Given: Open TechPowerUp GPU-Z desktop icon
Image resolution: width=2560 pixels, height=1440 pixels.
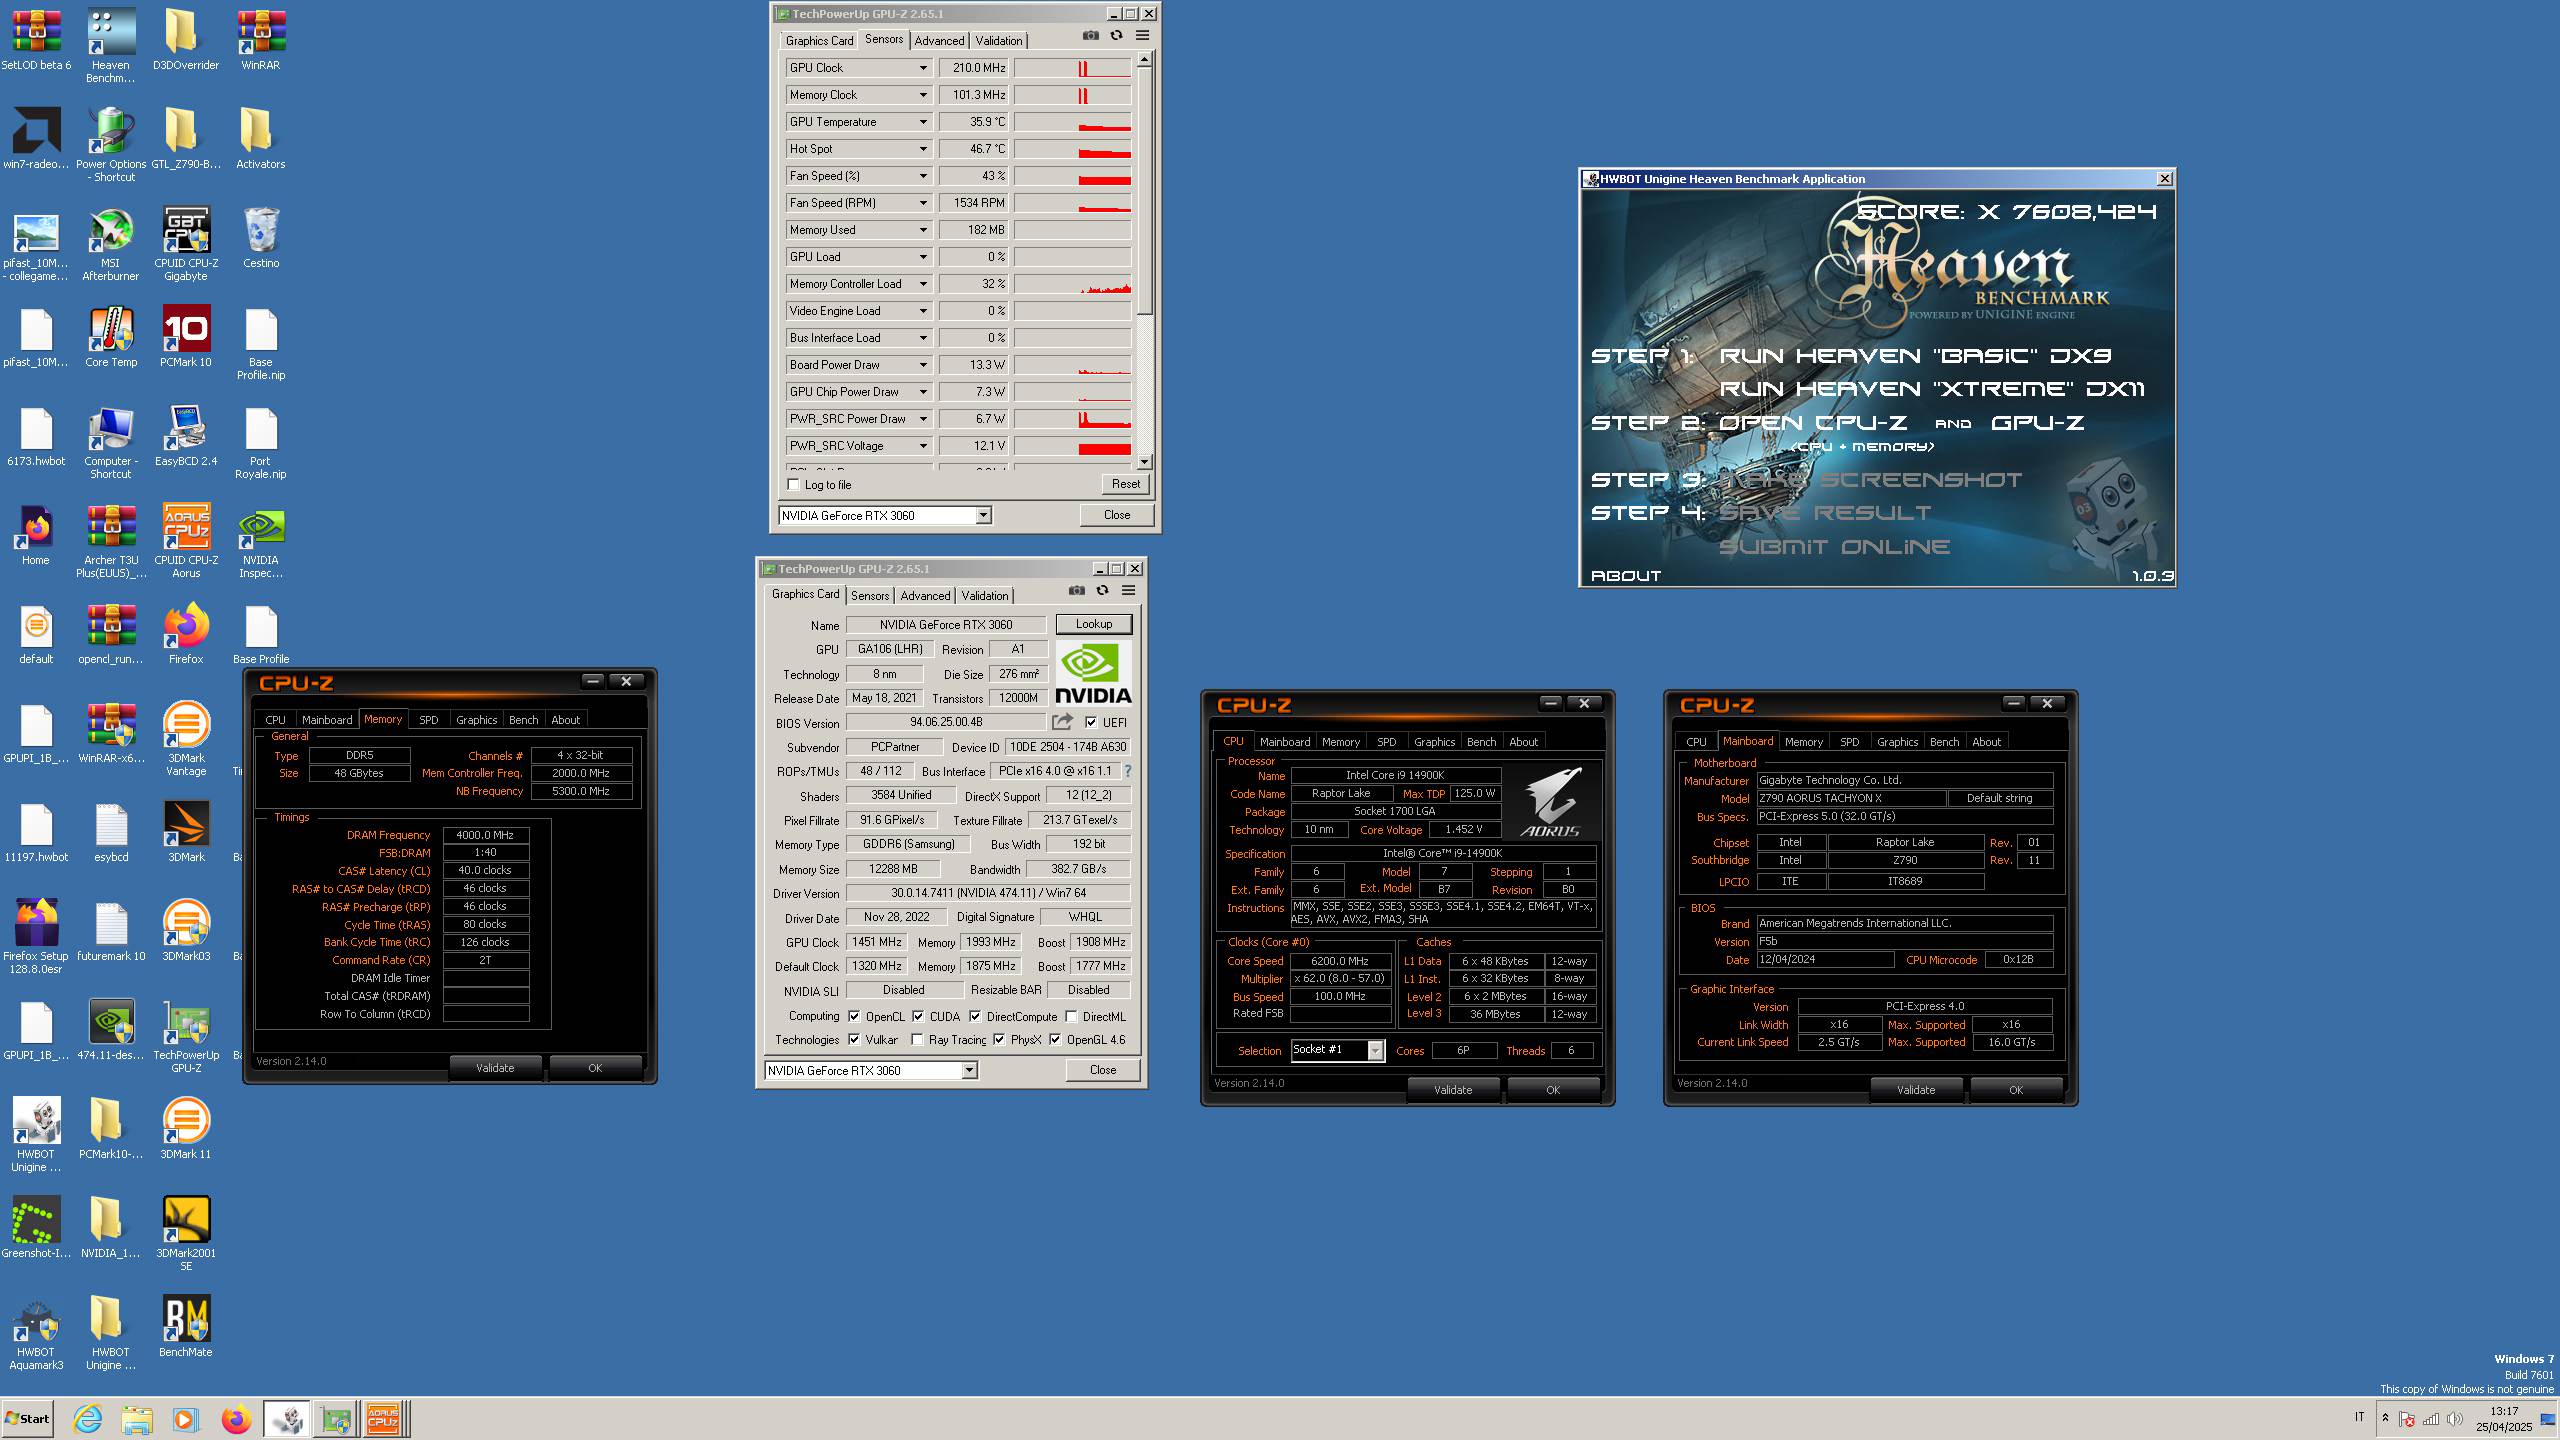Looking at the screenshot, I should pyautogui.click(x=186, y=1036).
